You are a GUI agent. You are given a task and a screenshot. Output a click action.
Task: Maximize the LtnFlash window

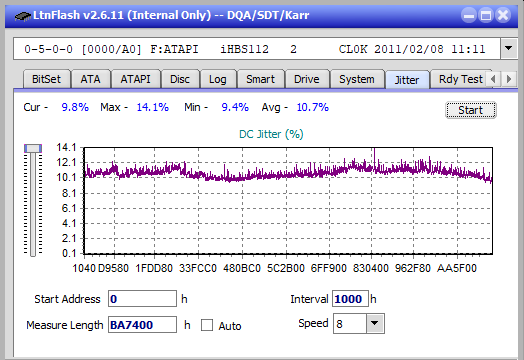(486, 15)
